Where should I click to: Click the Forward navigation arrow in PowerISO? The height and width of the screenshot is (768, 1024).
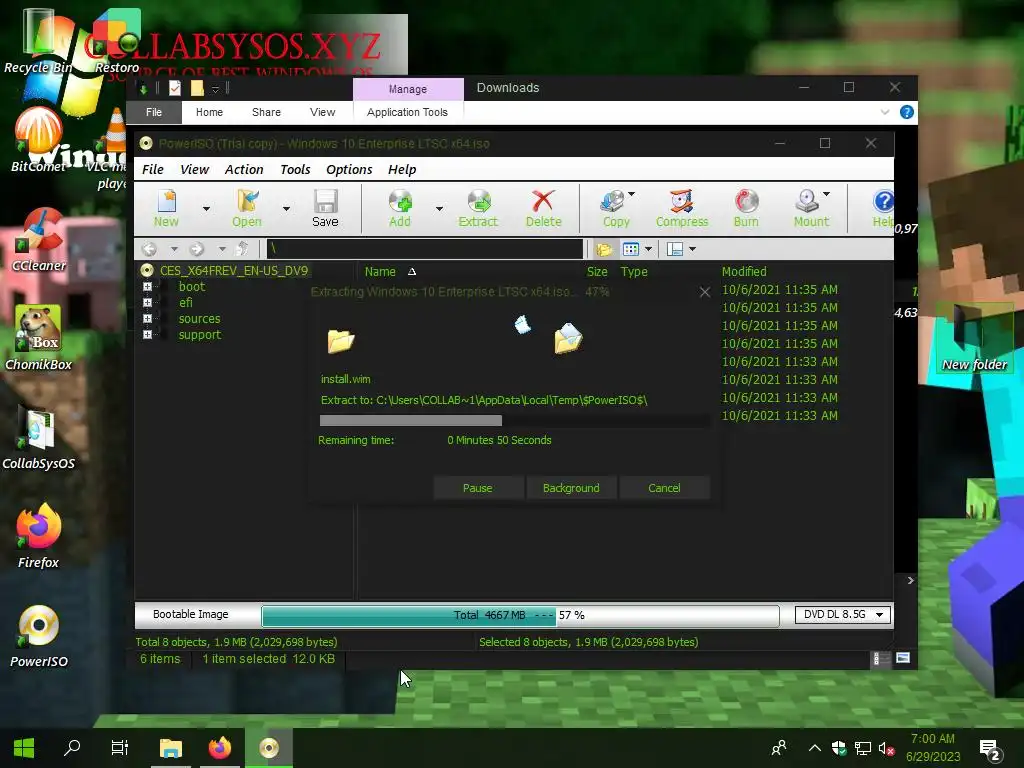coord(197,249)
